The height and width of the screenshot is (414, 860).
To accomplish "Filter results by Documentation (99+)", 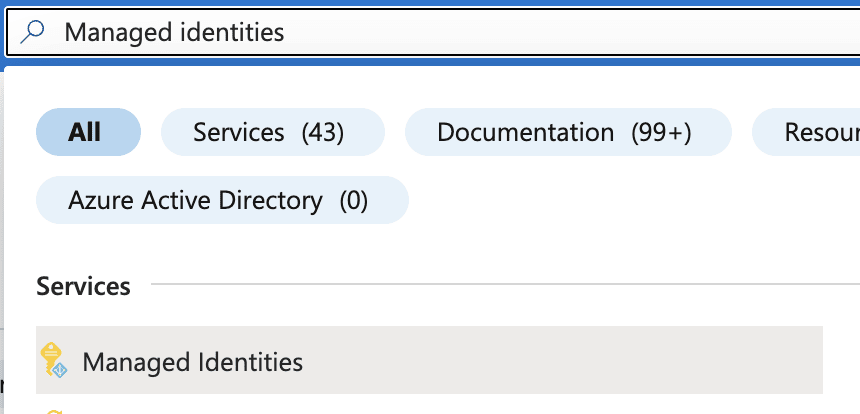I will 568,132.
